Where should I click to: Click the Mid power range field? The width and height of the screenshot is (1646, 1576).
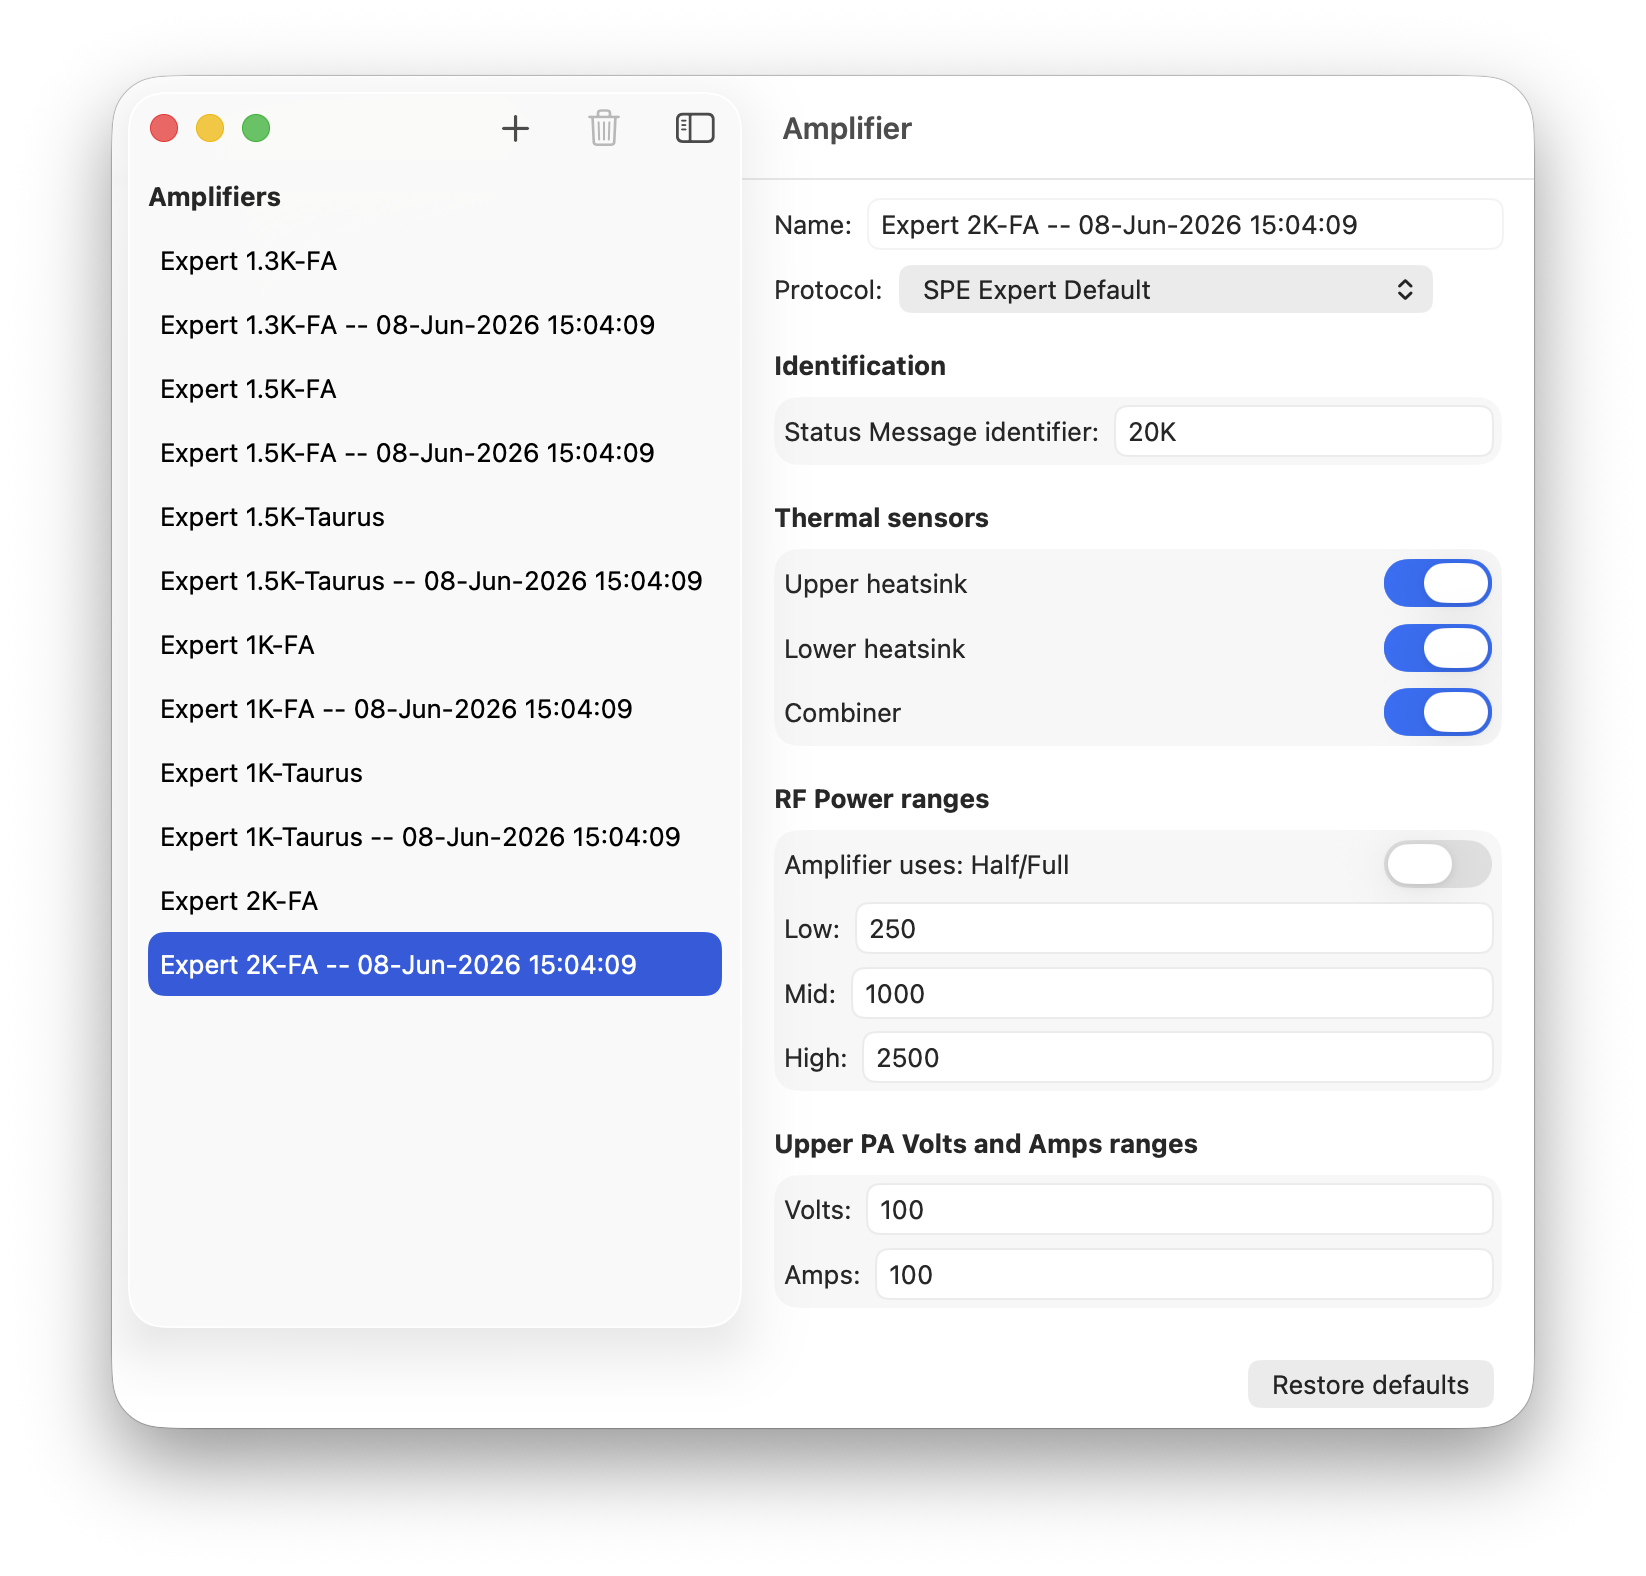(x=1172, y=993)
